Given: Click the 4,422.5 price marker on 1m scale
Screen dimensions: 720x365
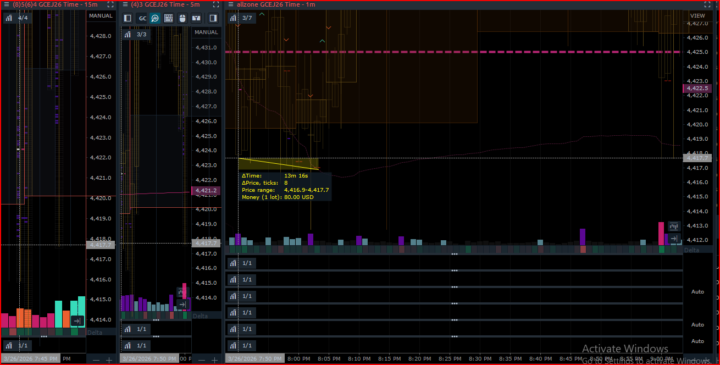Looking at the screenshot, I should tap(697, 88).
